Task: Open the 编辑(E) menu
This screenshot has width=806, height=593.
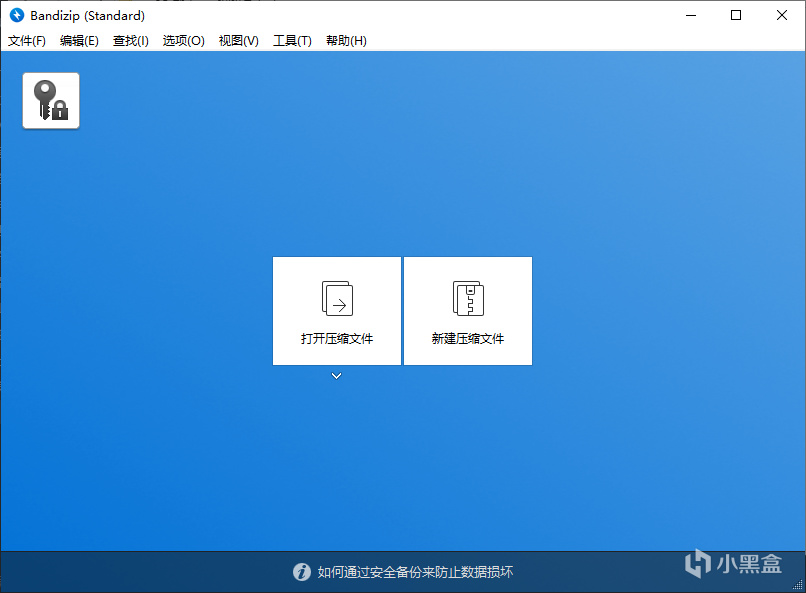Action: (x=79, y=41)
